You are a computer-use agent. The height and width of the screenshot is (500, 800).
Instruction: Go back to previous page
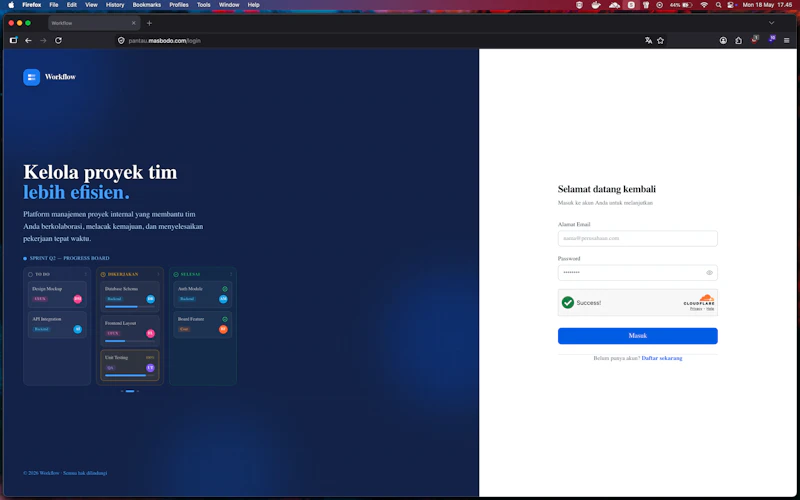[29, 40]
